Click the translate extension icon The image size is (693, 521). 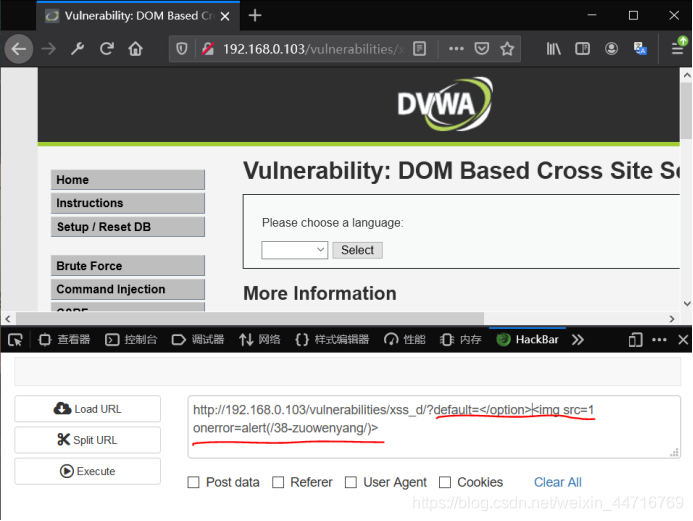640,49
